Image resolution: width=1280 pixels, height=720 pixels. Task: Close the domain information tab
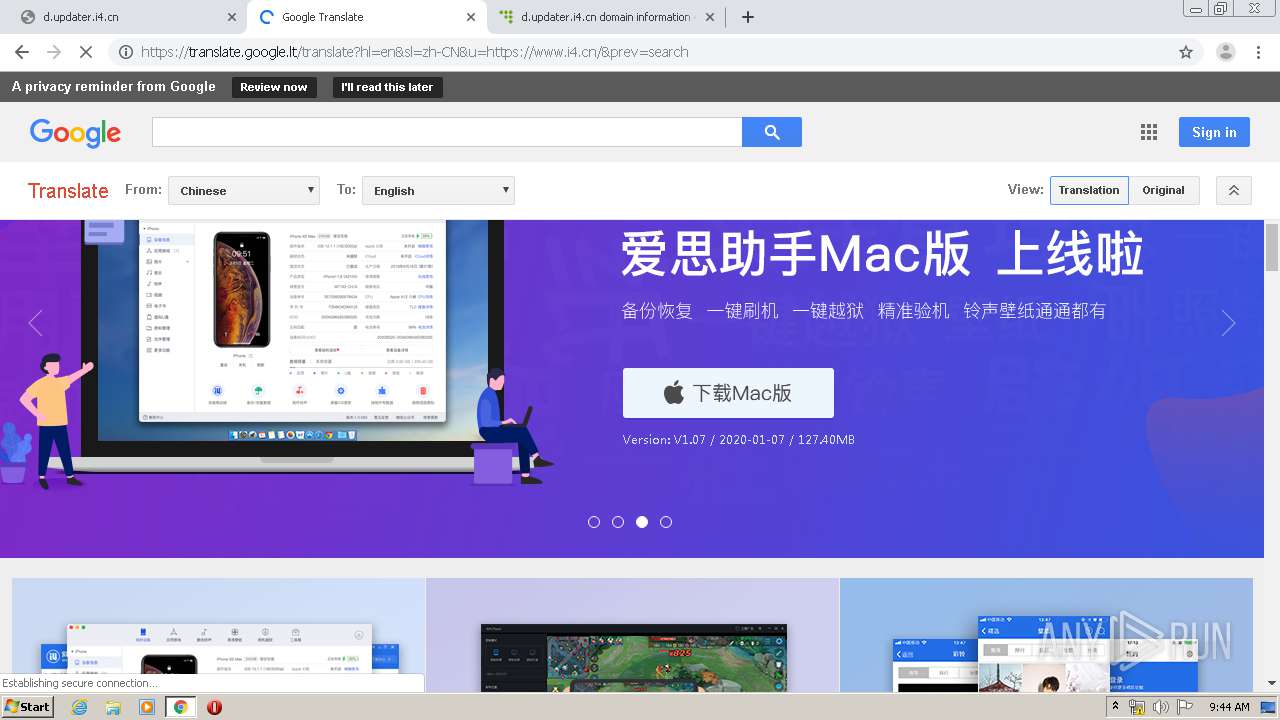pos(710,17)
